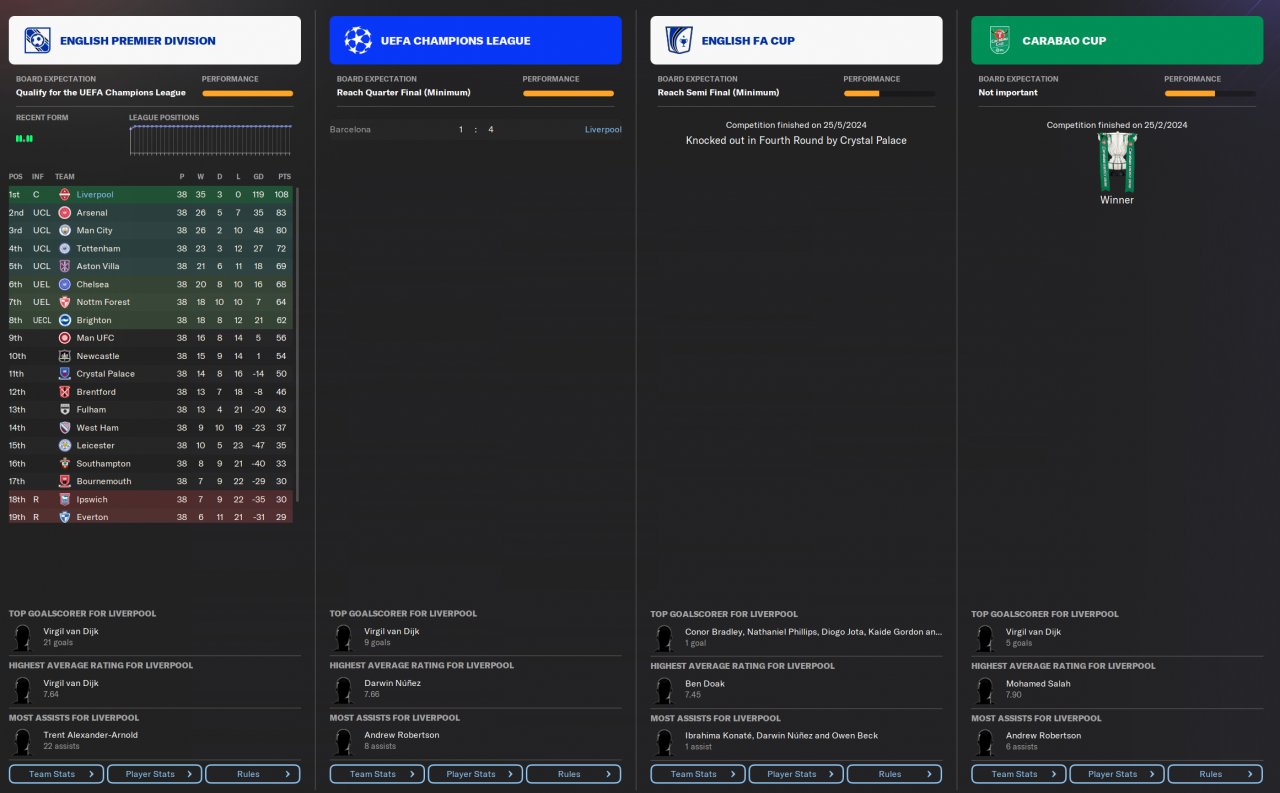Click Tottenham's club badge in the table
1280x793 pixels.
65,248
